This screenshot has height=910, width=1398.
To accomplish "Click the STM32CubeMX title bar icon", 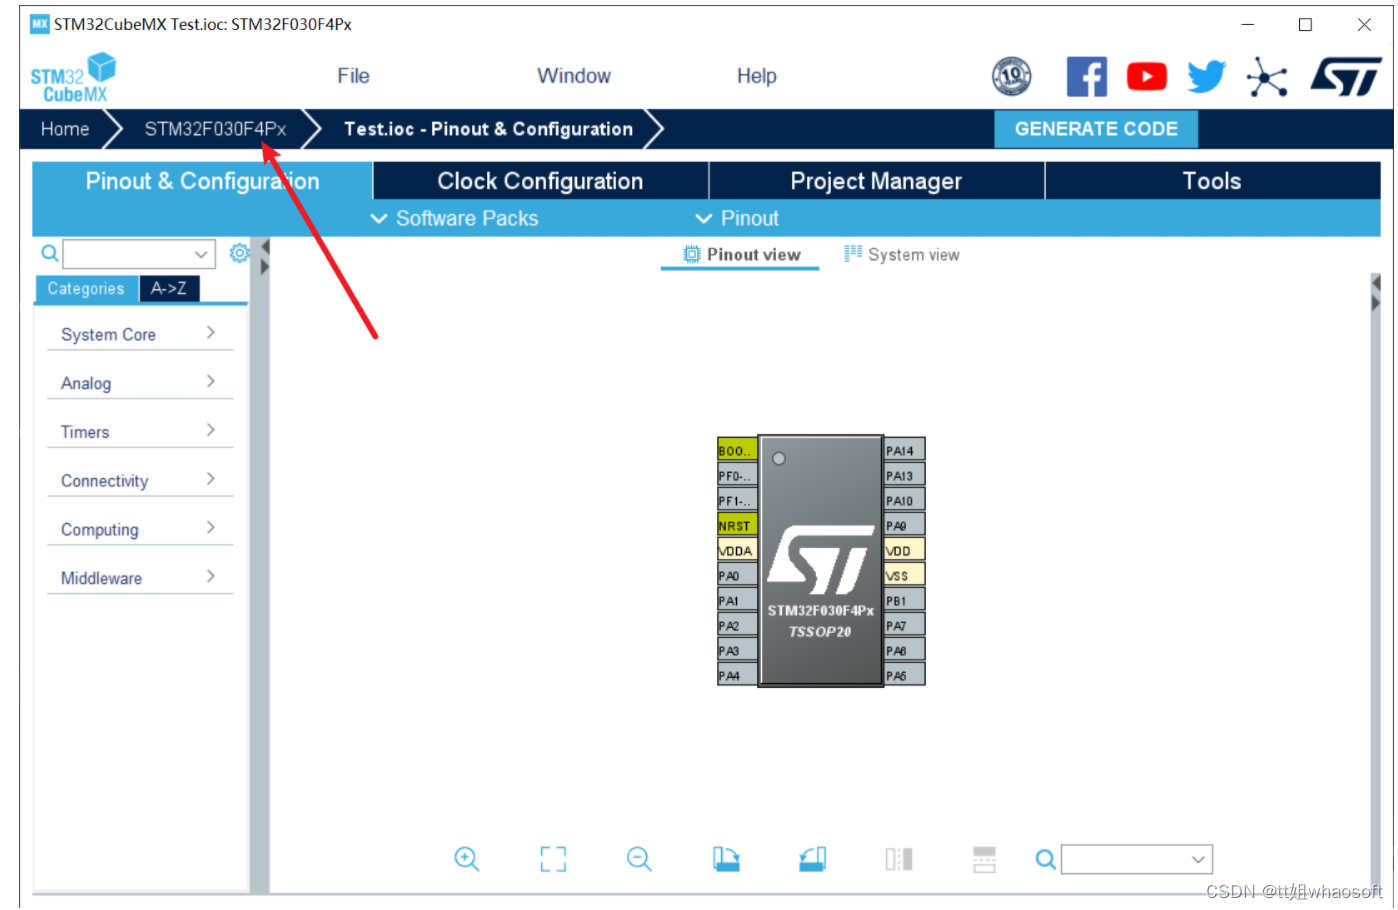I will click(40, 24).
